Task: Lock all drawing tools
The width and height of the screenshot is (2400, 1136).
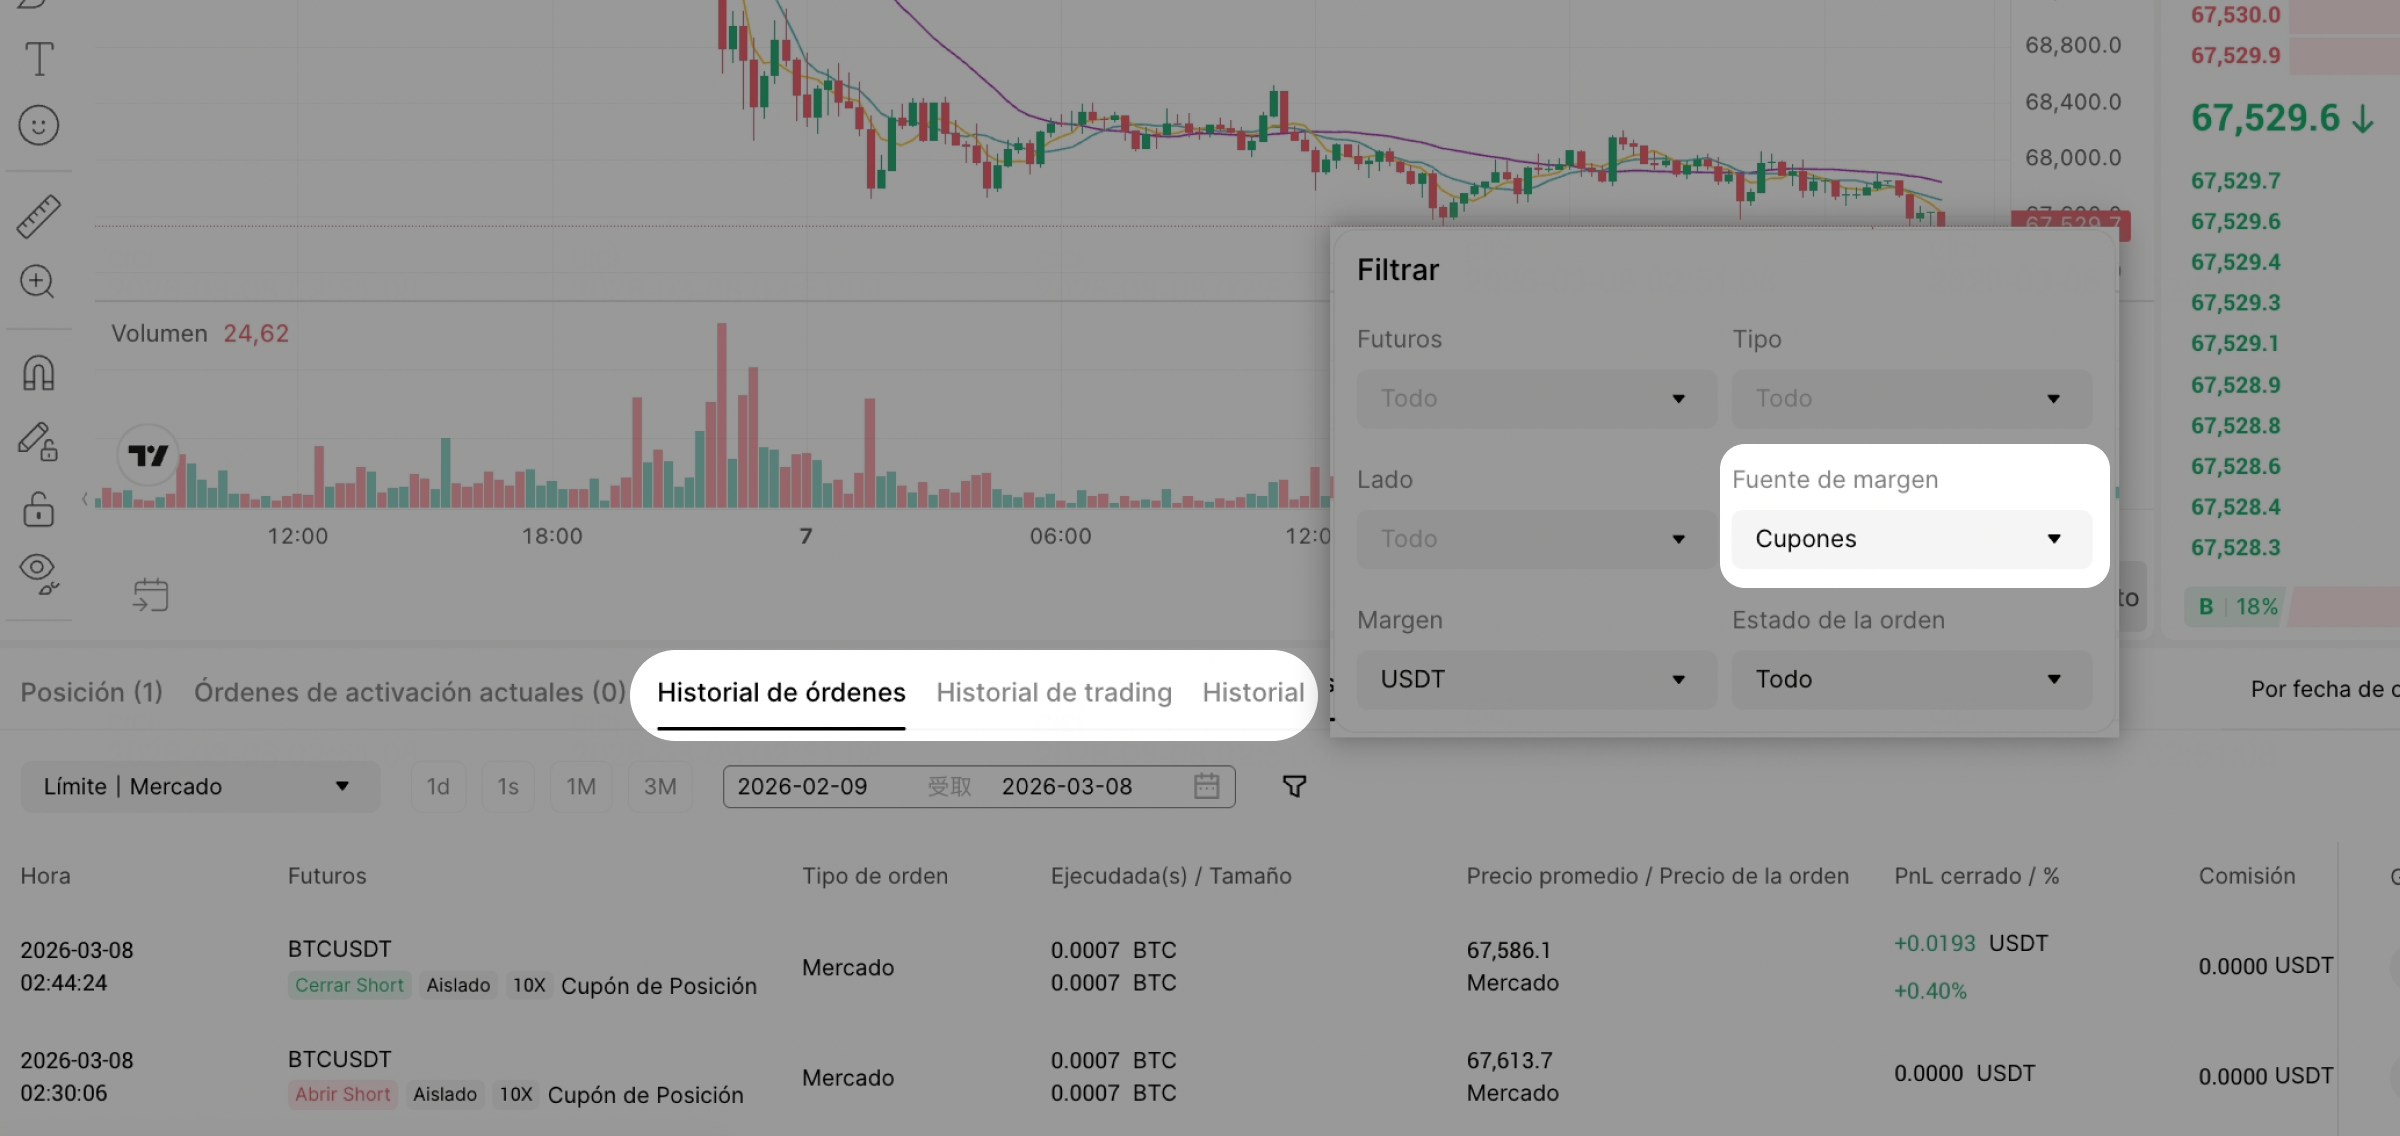Action: coord(39,508)
